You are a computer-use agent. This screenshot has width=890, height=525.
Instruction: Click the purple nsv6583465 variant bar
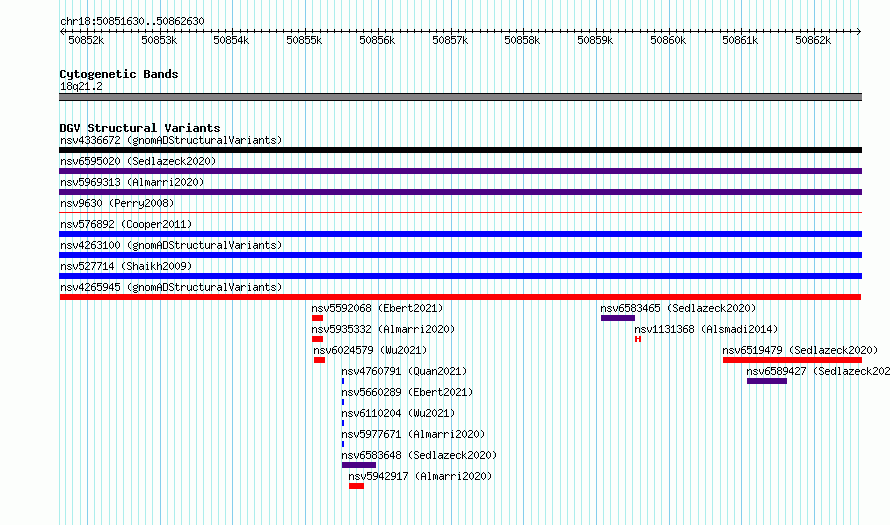coord(618,318)
